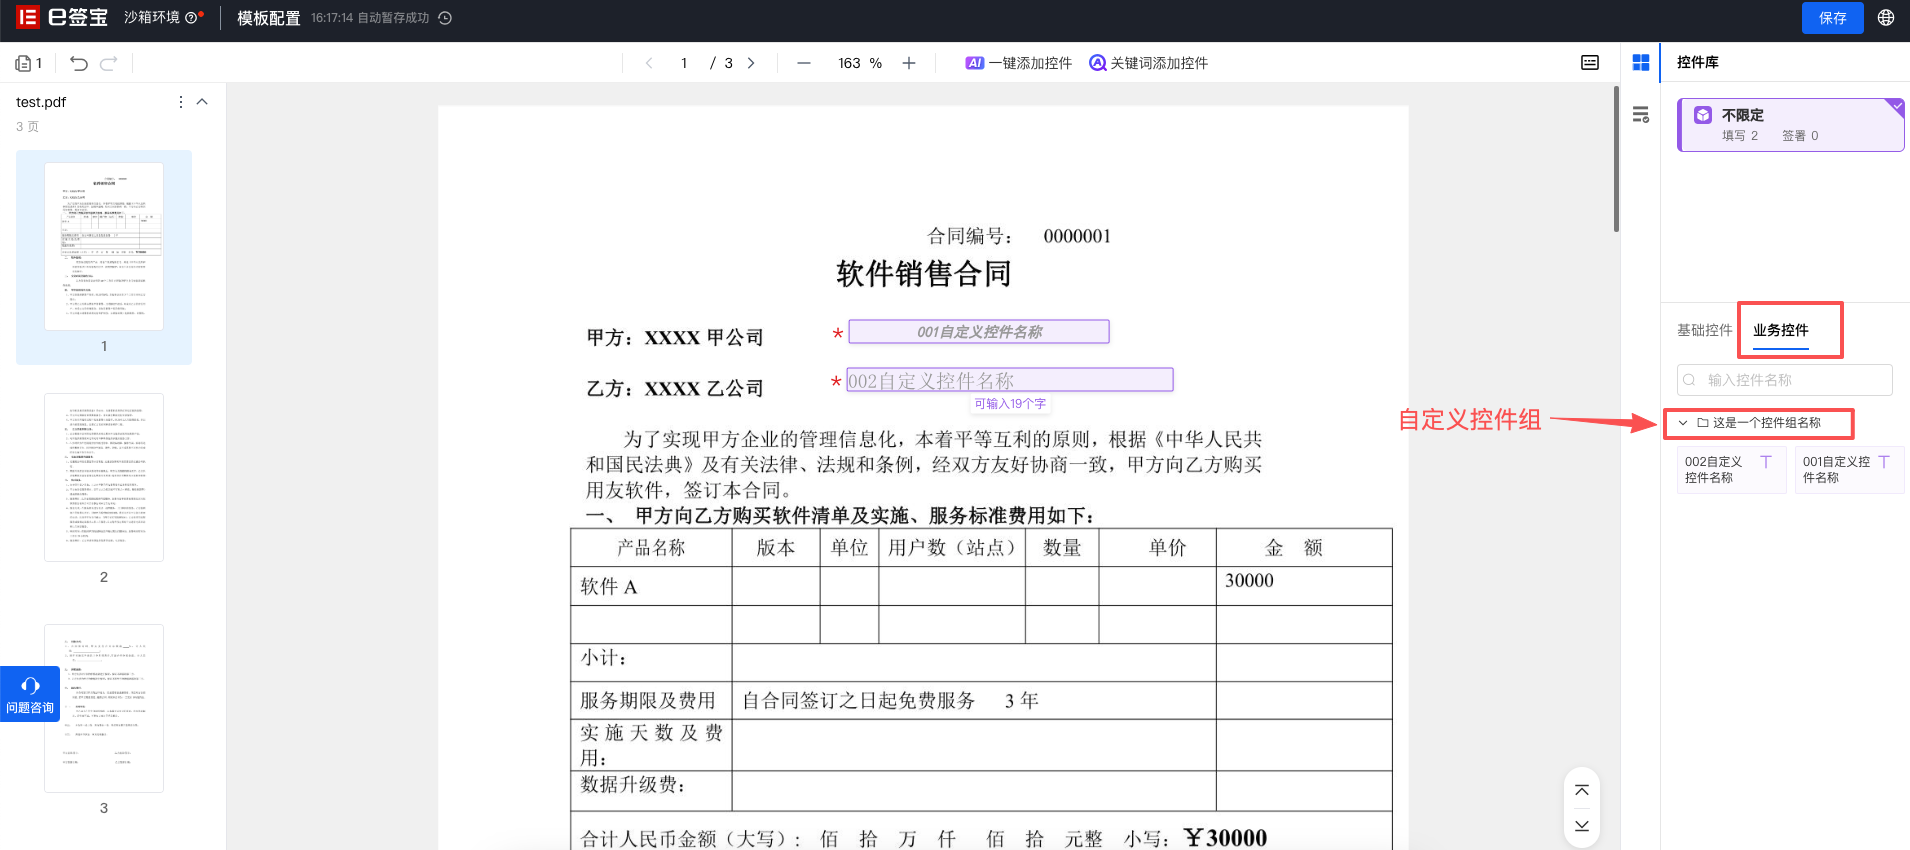Click keyword add controls button
This screenshot has height=850, width=1910.
[x=1148, y=63]
